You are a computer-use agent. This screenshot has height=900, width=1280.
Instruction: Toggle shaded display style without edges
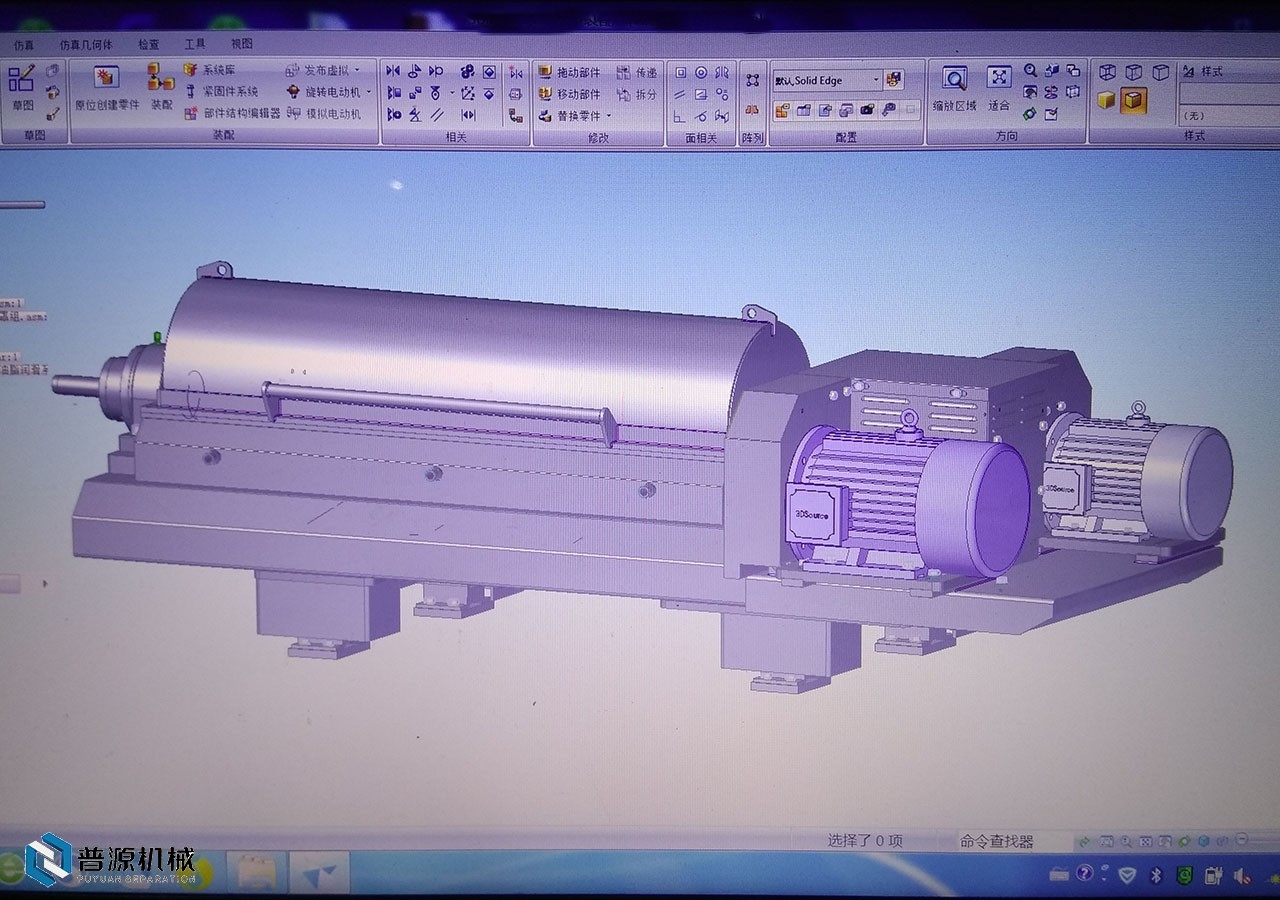pyautogui.click(x=1106, y=100)
